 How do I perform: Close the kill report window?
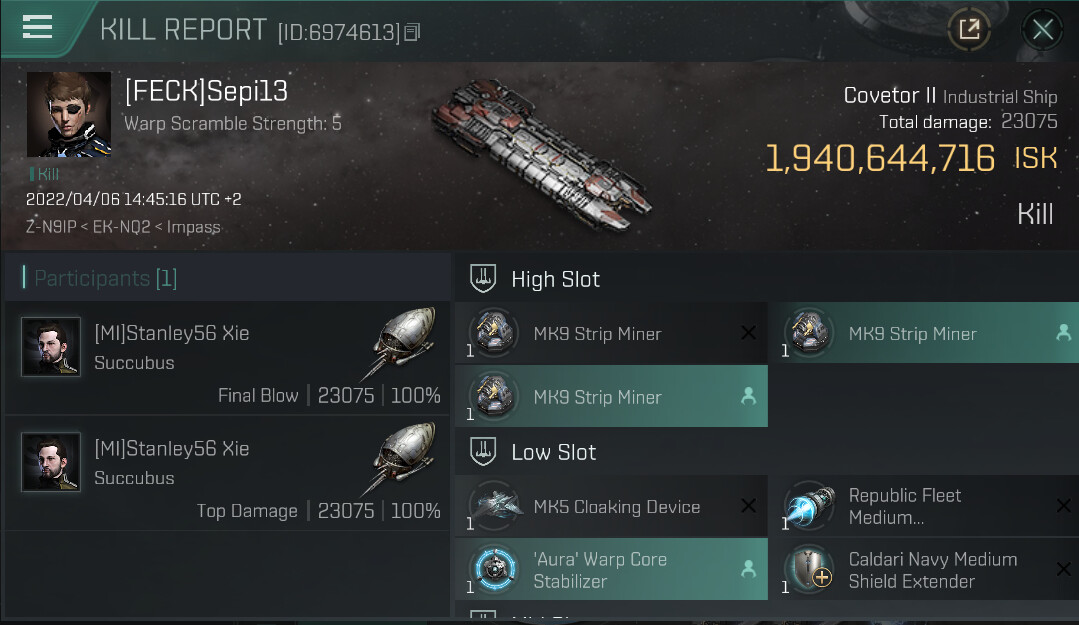click(1042, 29)
